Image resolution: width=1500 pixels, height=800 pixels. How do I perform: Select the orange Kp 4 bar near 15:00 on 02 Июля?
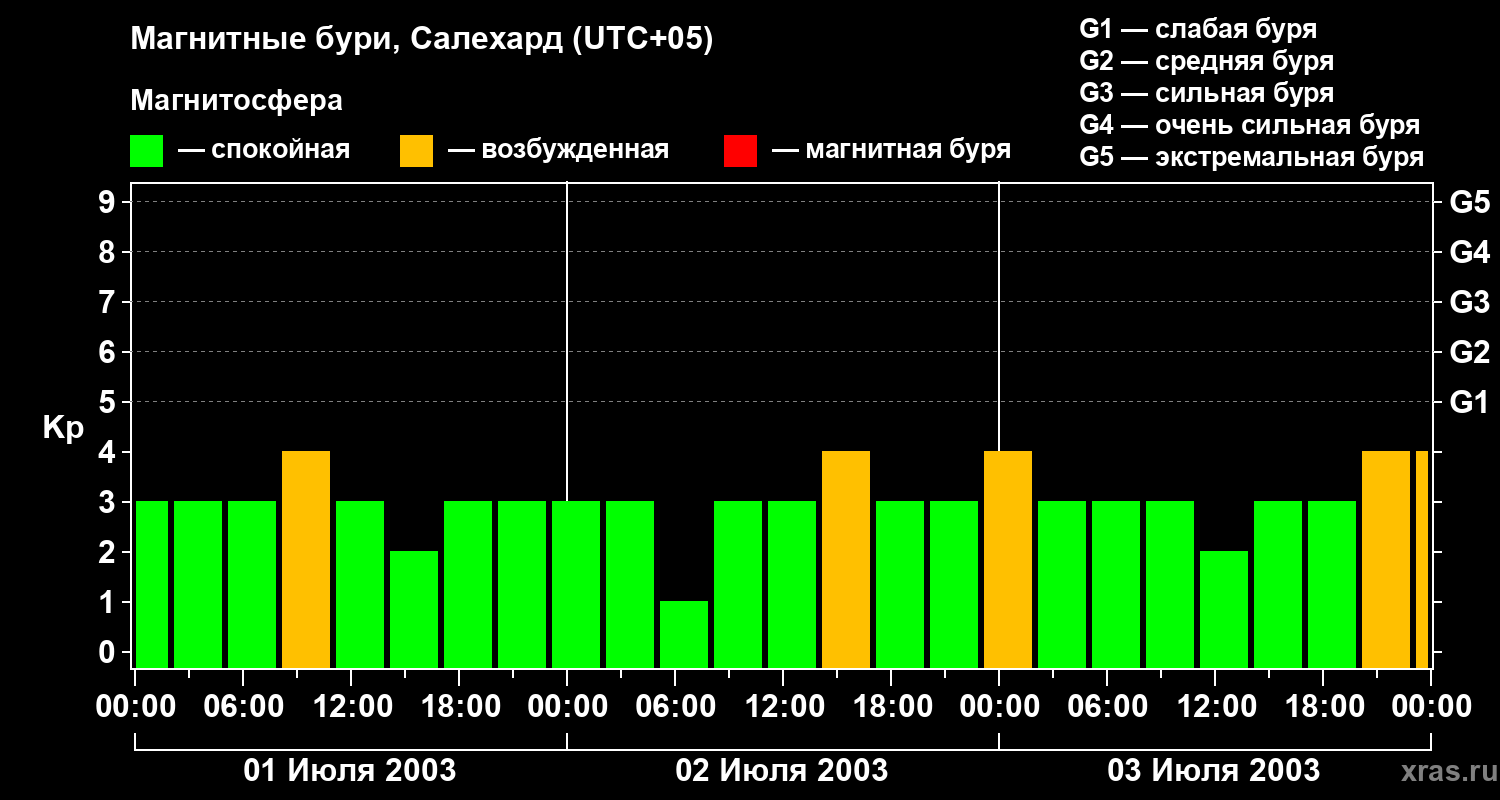tap(846, 560)
